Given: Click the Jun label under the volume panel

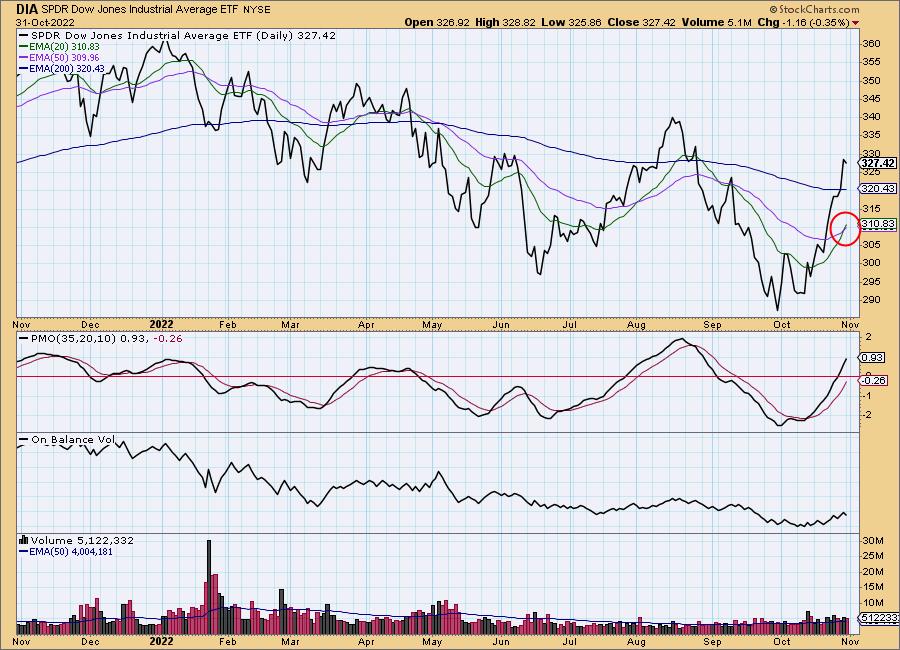Looking at the screenshot, I should tap(501, 641).
